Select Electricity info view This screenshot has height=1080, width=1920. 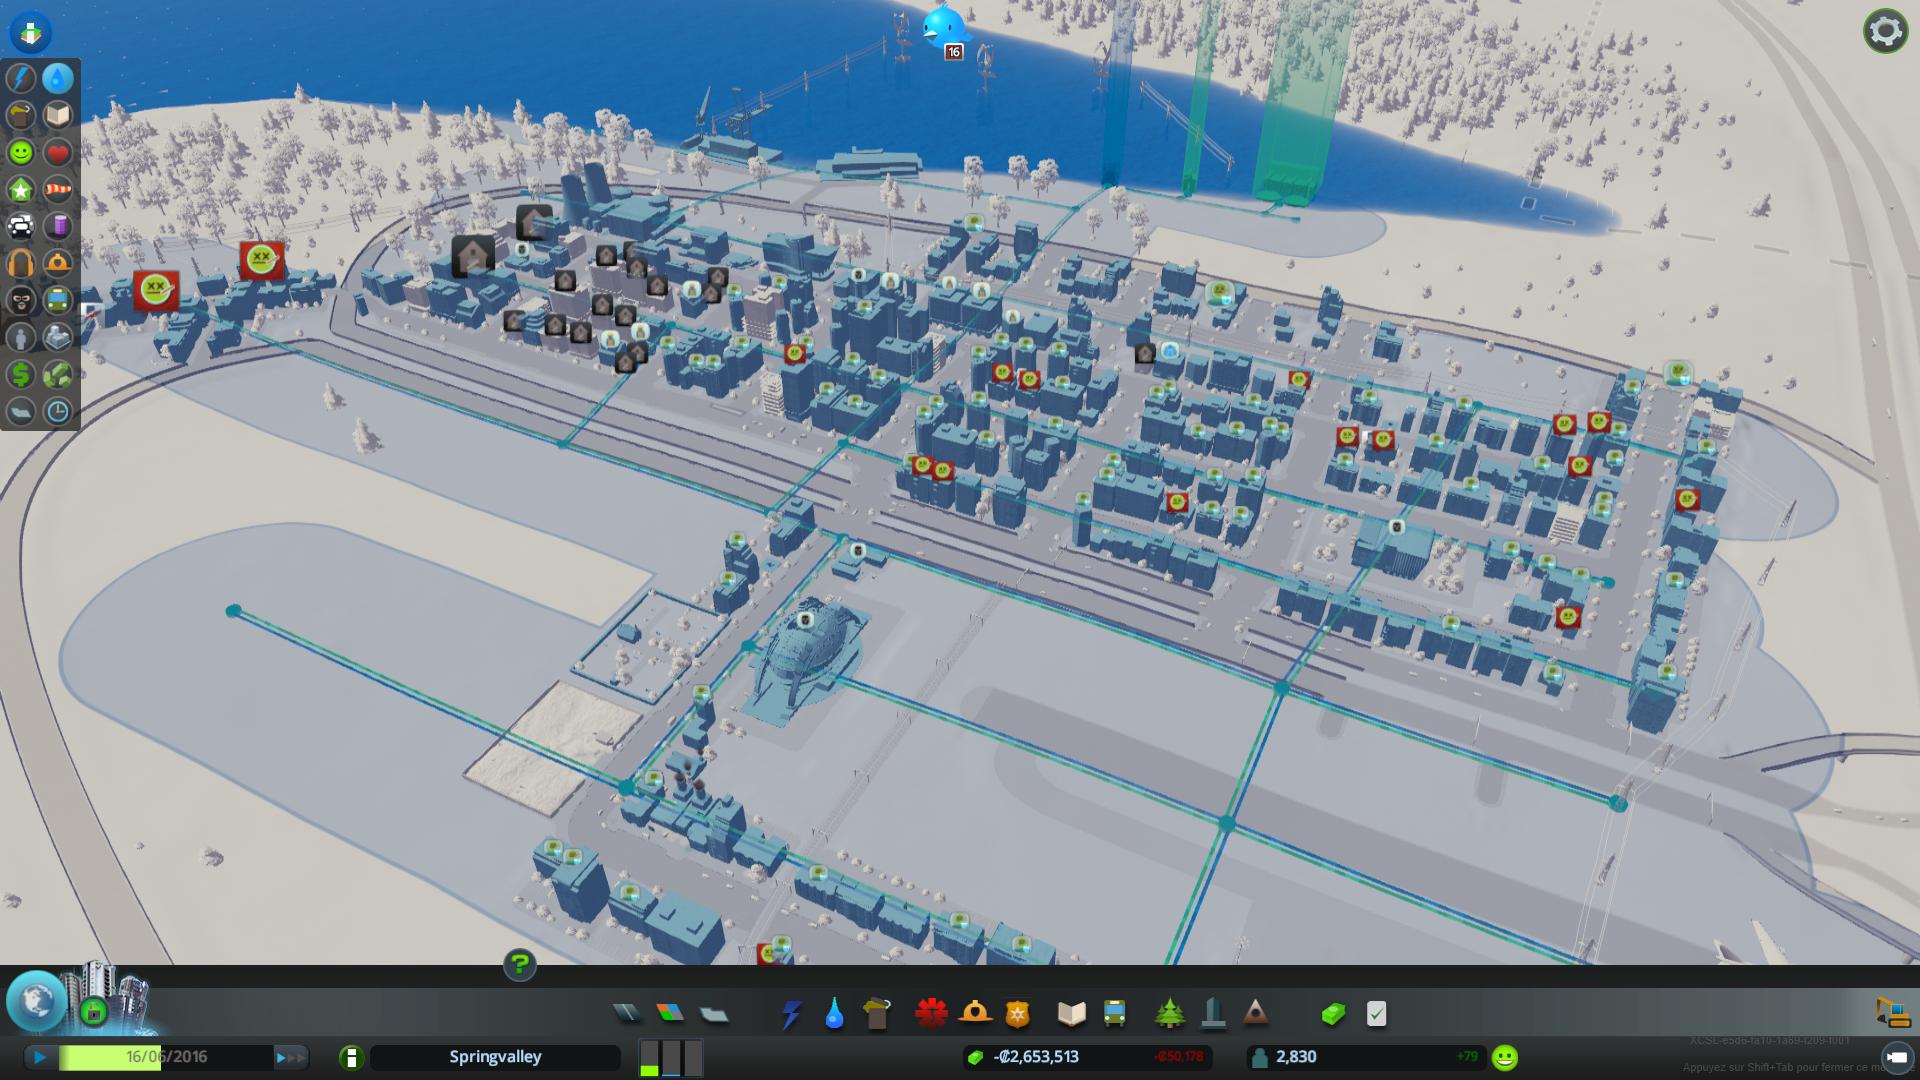(x=21, y=78)
